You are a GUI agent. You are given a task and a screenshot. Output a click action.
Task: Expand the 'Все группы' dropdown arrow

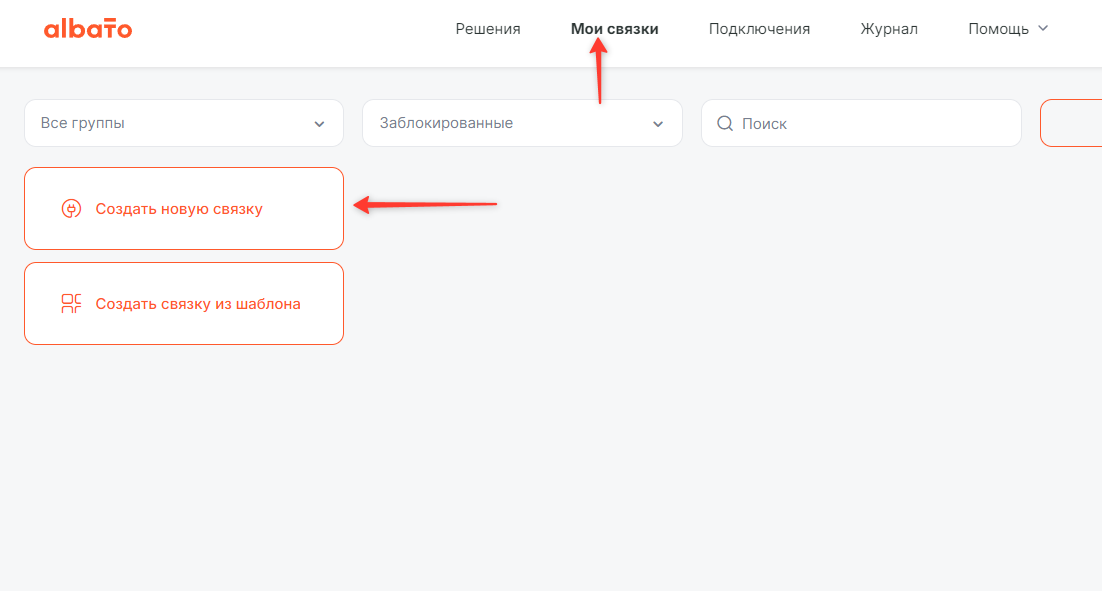click(319, 124)
